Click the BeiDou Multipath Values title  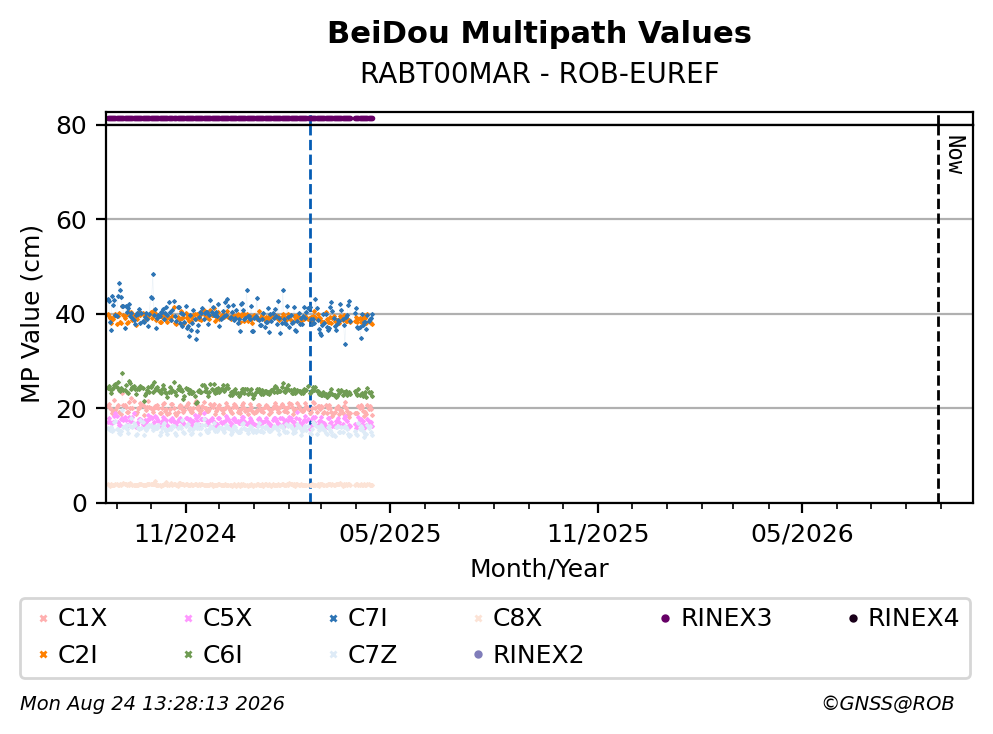click(x=540, y=33)
